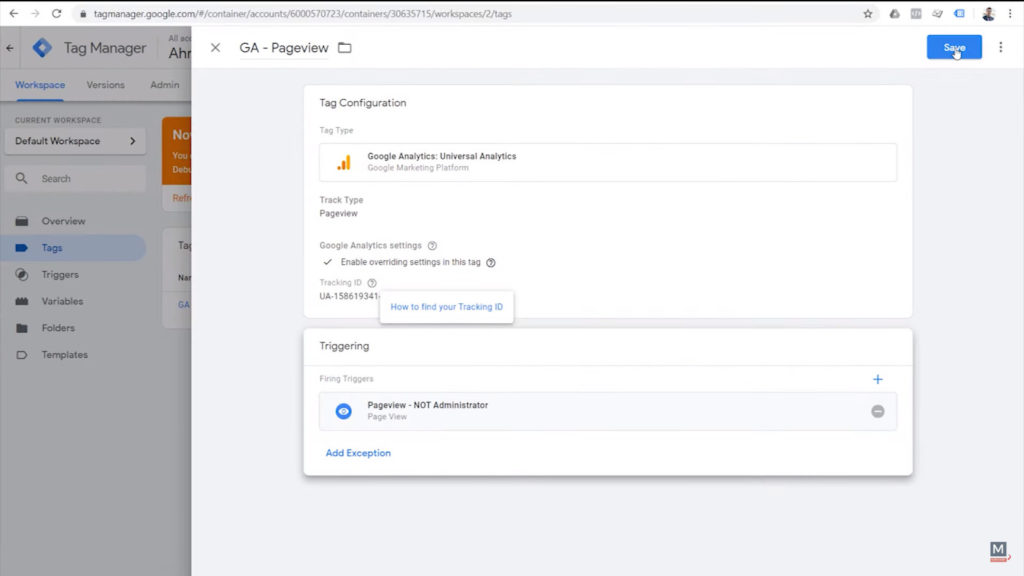Click help icon next to Tracking ID

pyautogui.click(x=372, y=283)
